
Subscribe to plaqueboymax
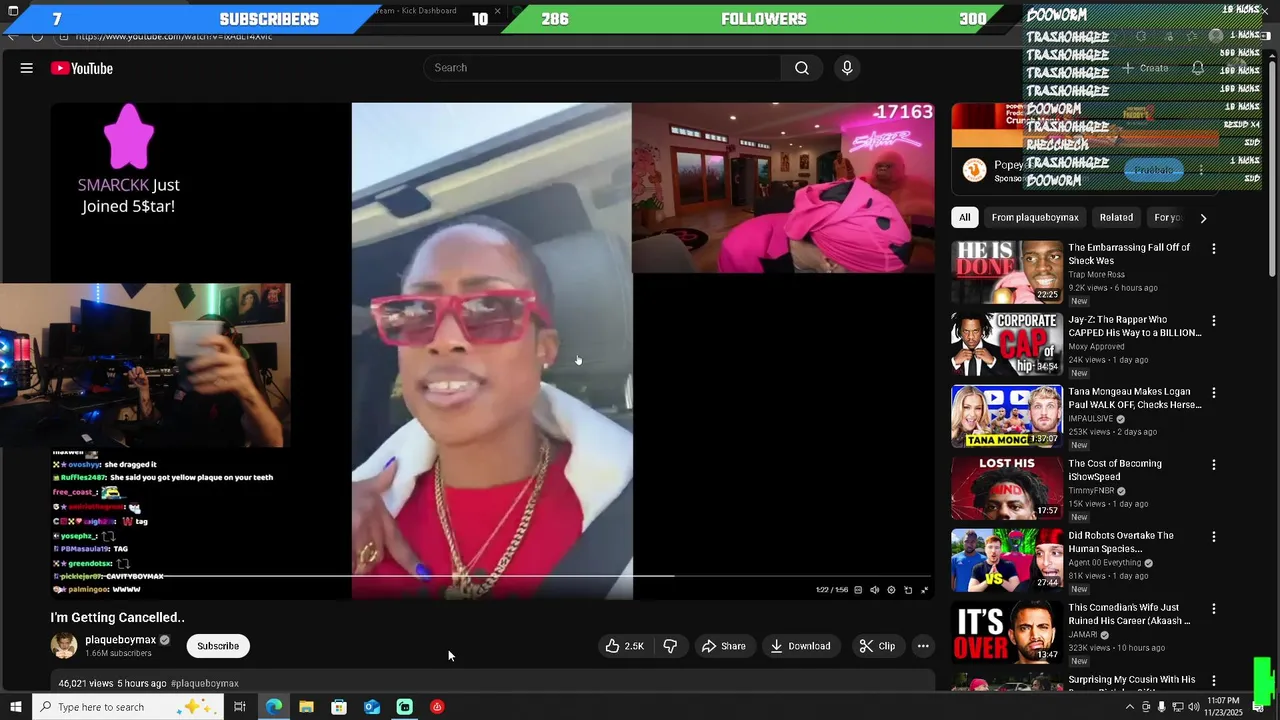click(x=218, y=646)
